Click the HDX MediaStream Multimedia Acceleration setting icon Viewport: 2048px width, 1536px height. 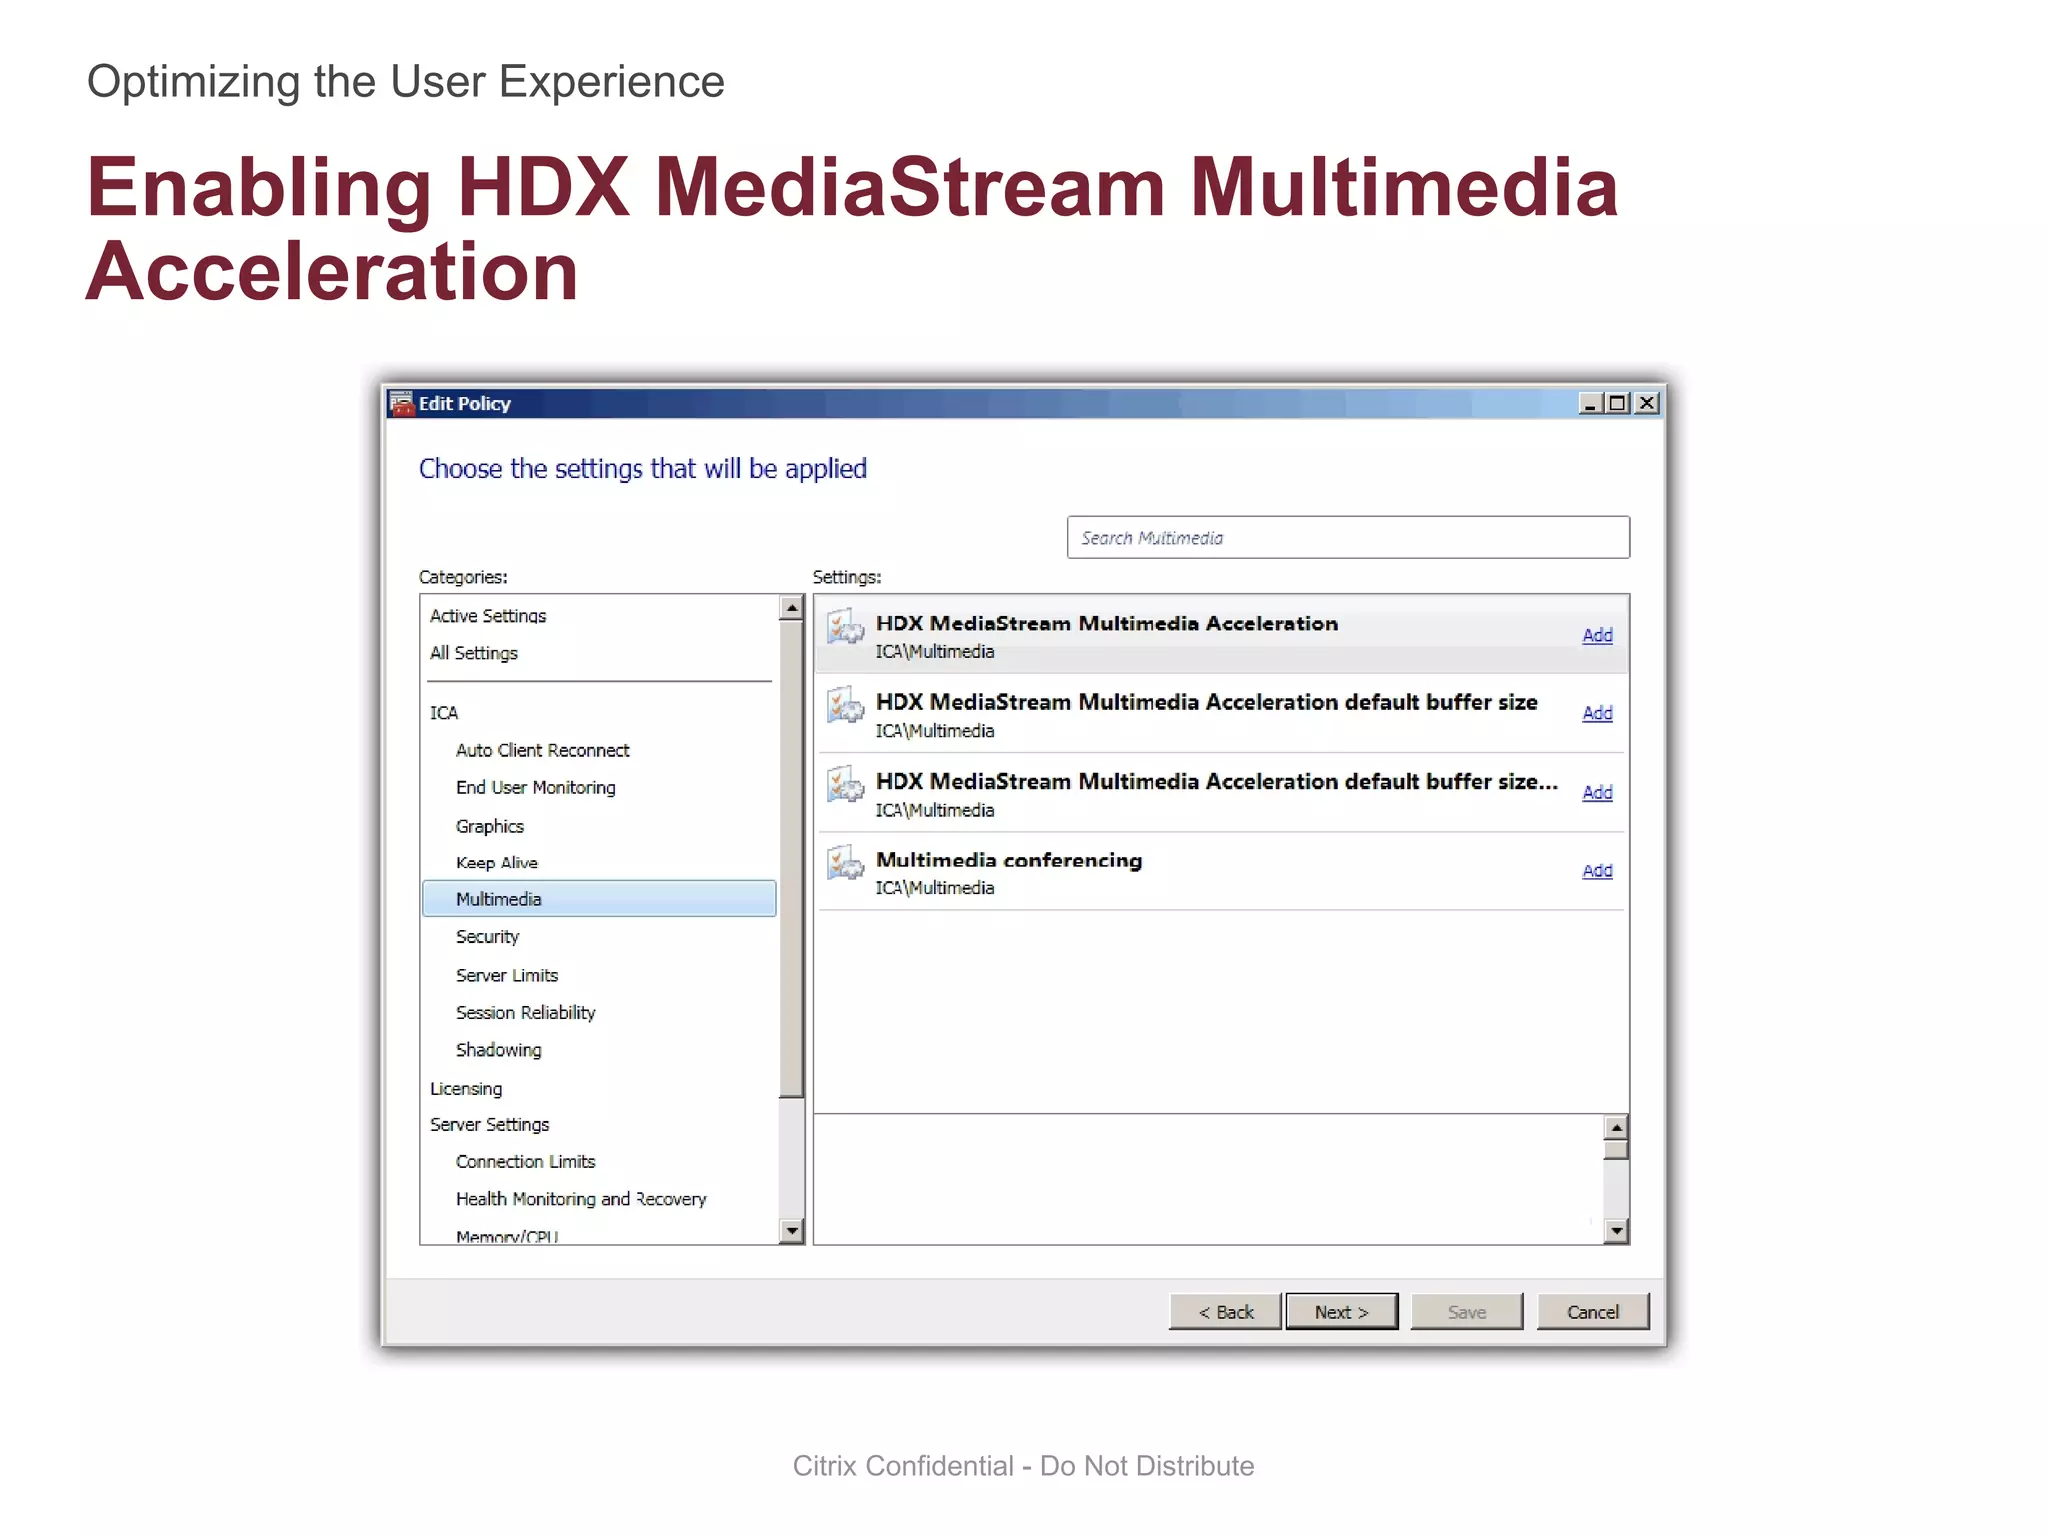click(845, 627)
